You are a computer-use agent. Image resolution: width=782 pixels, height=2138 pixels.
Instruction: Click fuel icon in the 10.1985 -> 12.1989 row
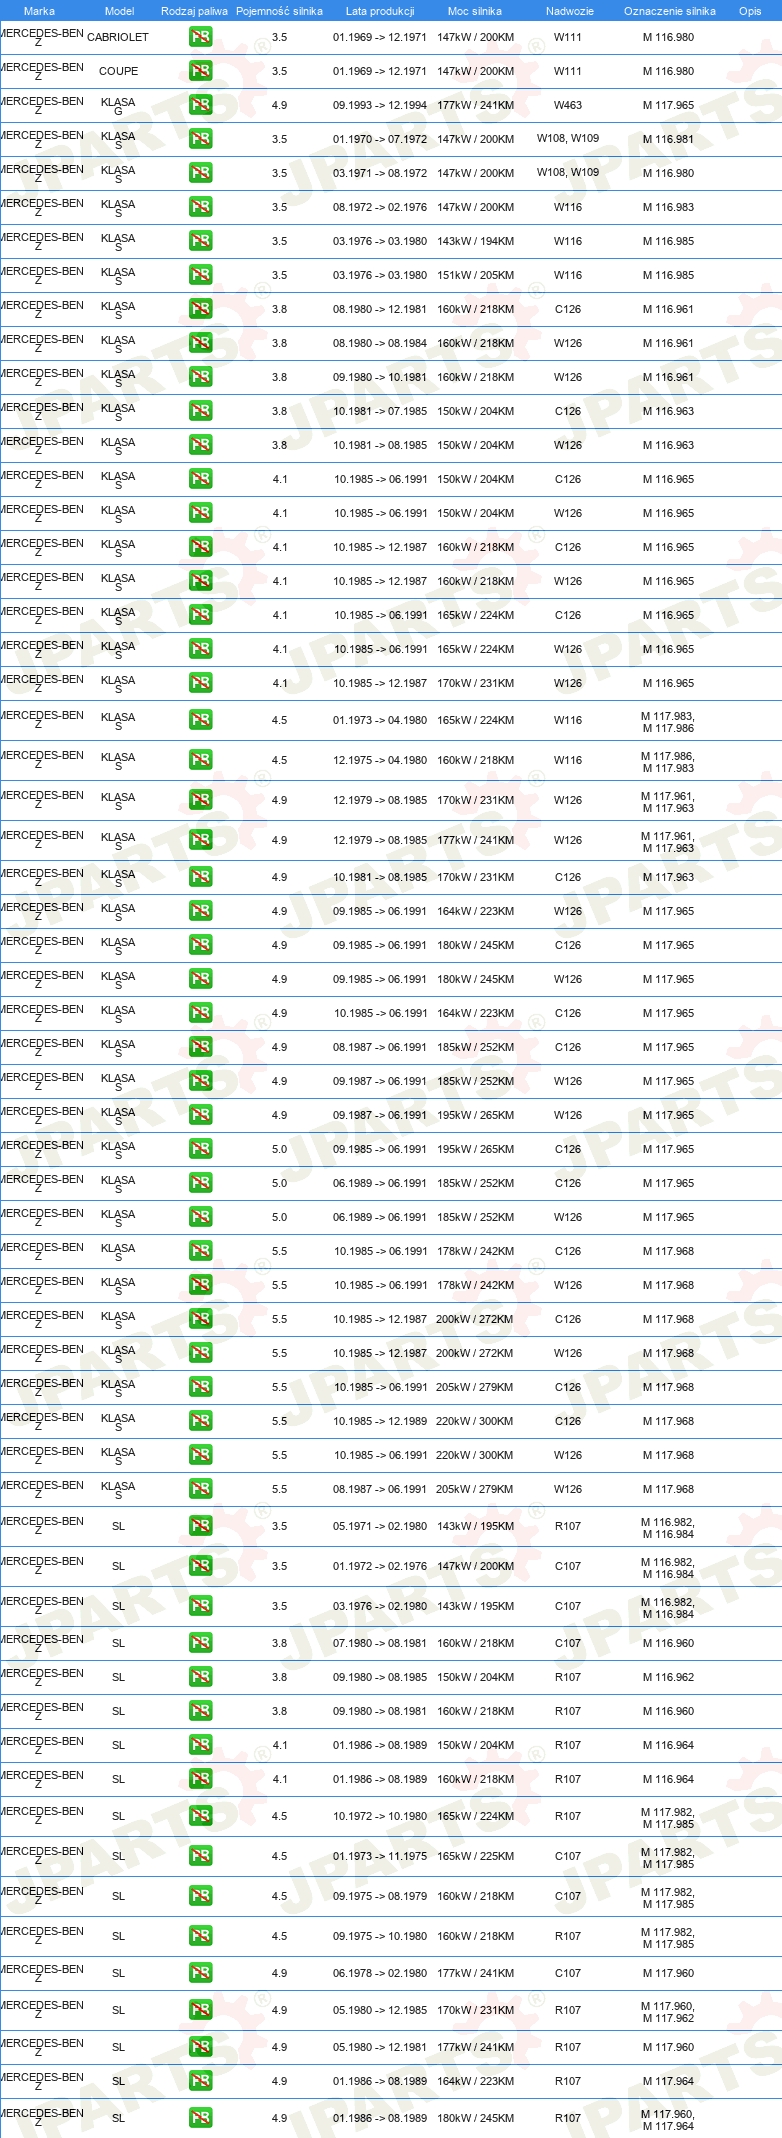[x=201, y=1421]
